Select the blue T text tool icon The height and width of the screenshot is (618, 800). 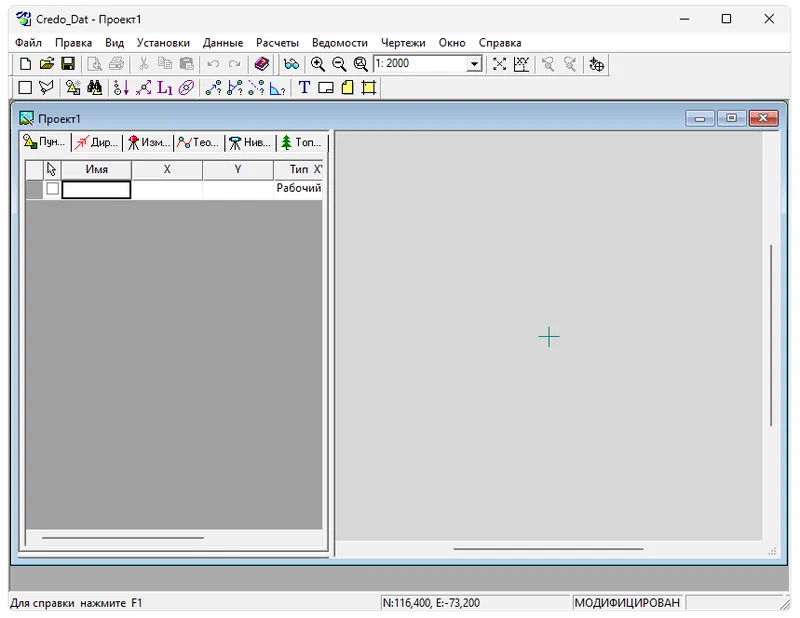point(305,87)
